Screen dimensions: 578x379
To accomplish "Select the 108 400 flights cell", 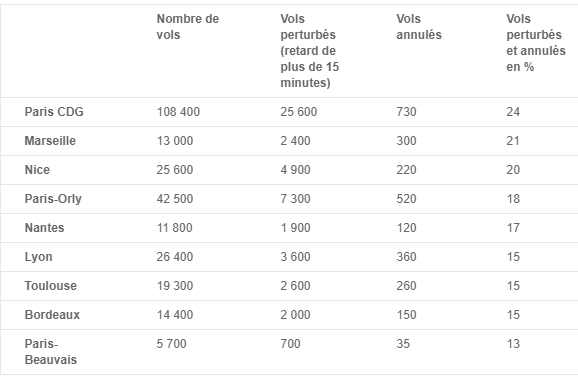I will [x=178, y=112].
